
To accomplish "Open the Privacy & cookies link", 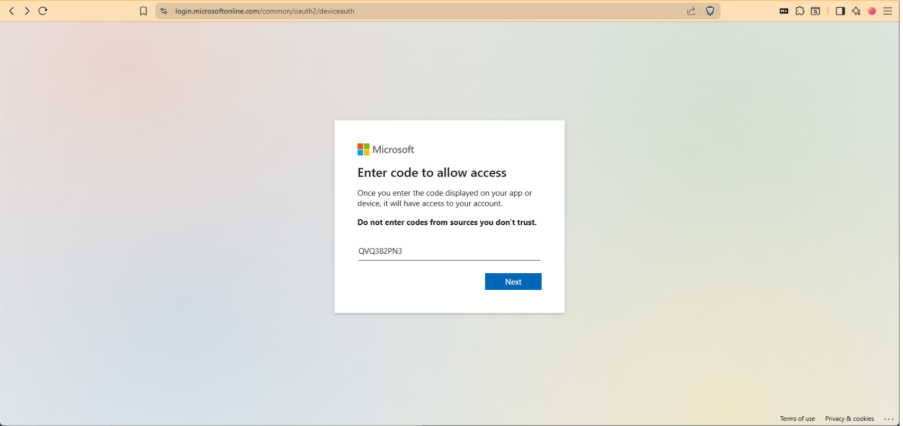I will pos(849,419).
